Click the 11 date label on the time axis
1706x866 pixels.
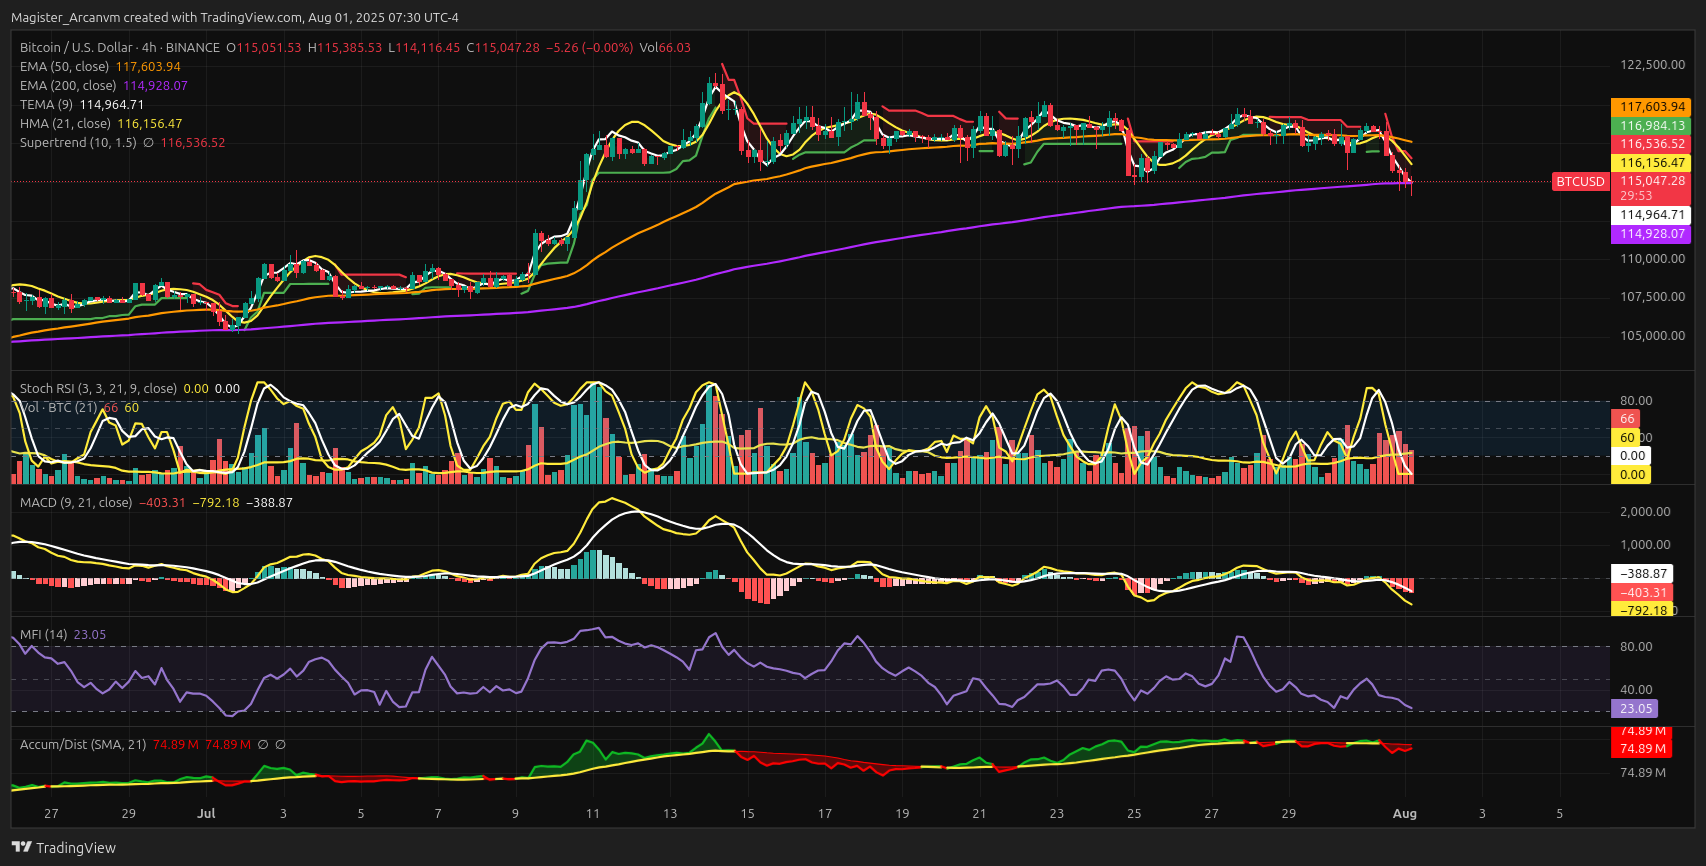pyautogui.click(x=593, y=813)
